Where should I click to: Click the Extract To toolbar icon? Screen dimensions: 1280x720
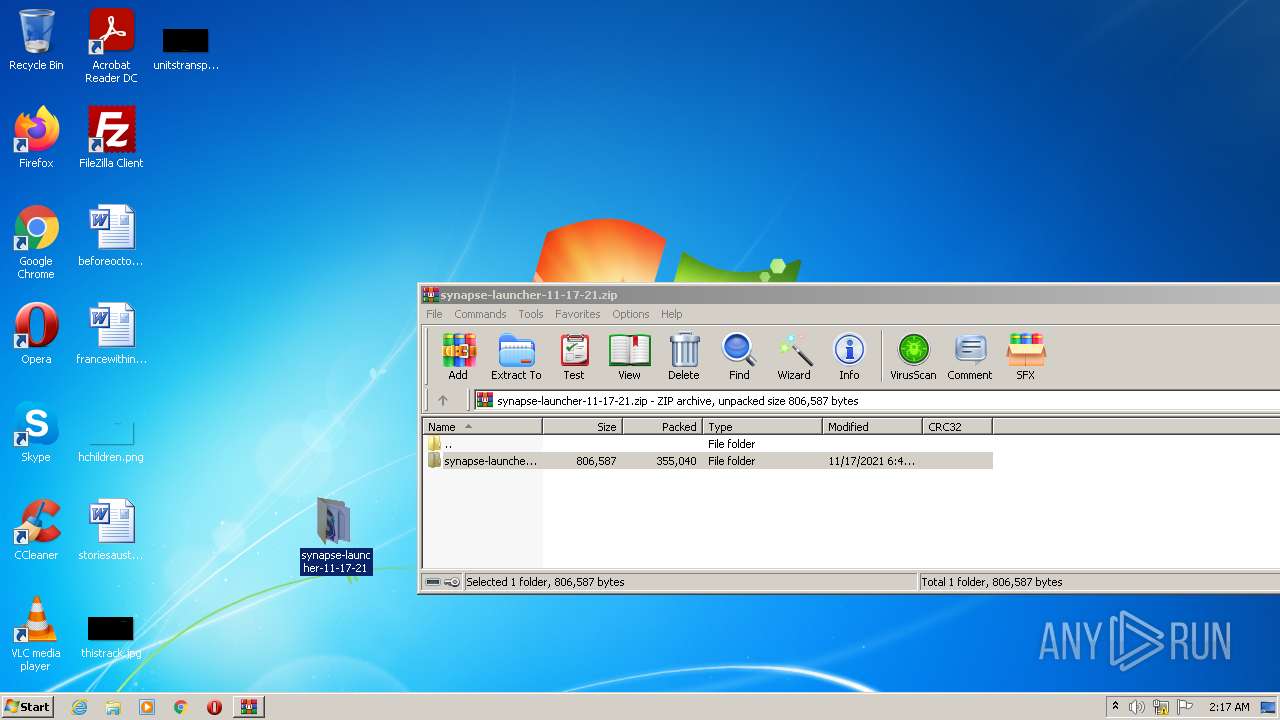[x=516, y=357]
